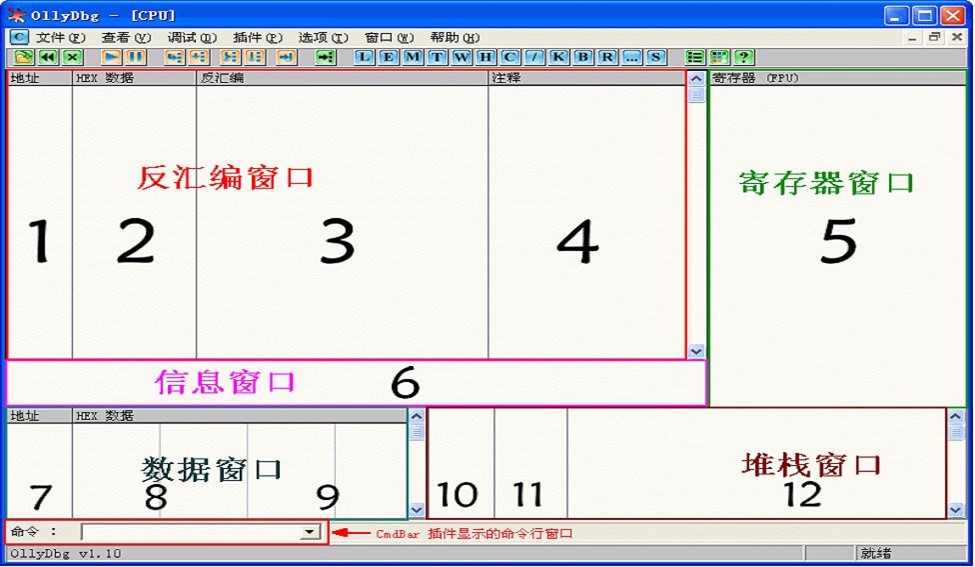Screen dimensions: 975x567
Task: Open Patches window via slash icon
Action: coord(534,57)
